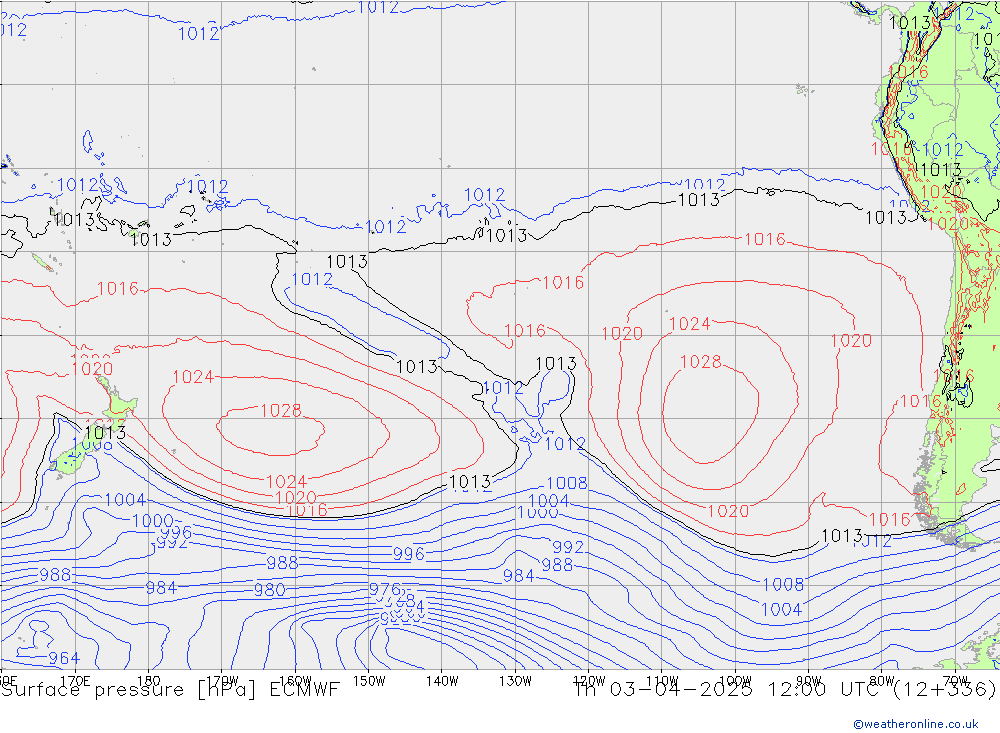The width and height of the screenshot is (1000, 733).
Task: Select the 160W longitude axis label
Action: pos(295,681)
